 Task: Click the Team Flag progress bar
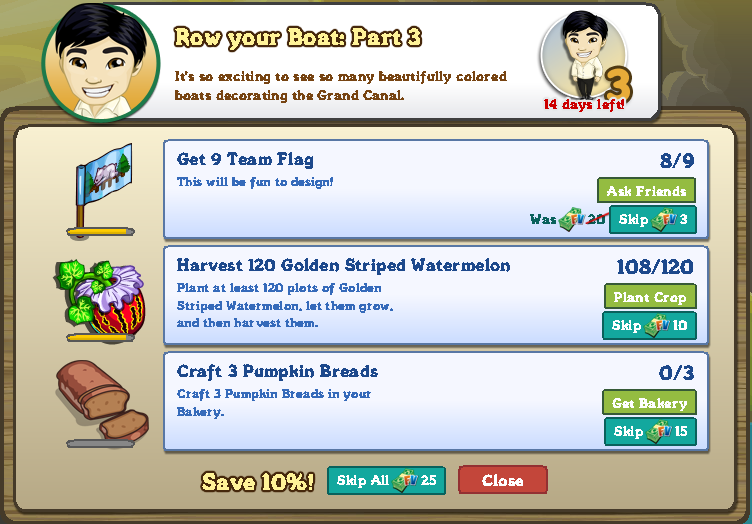pyautogui.click(x=100, y=232)
